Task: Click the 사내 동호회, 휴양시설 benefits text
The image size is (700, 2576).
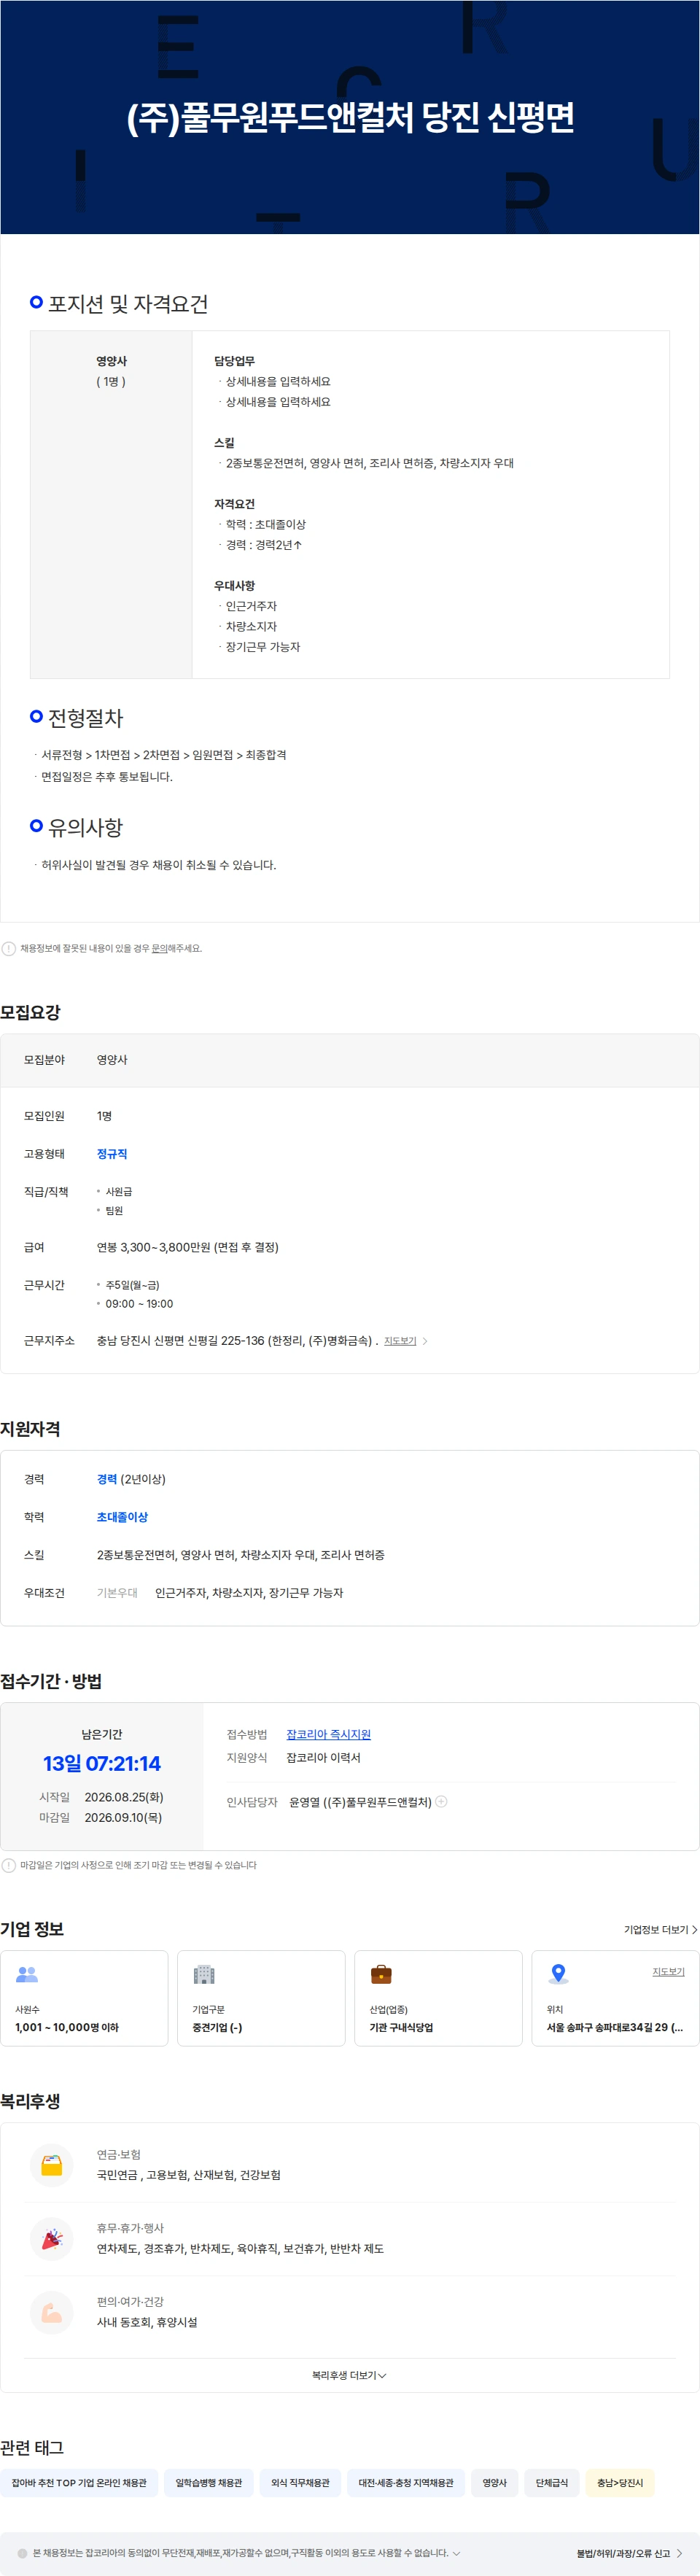Action: (147, 2322)
